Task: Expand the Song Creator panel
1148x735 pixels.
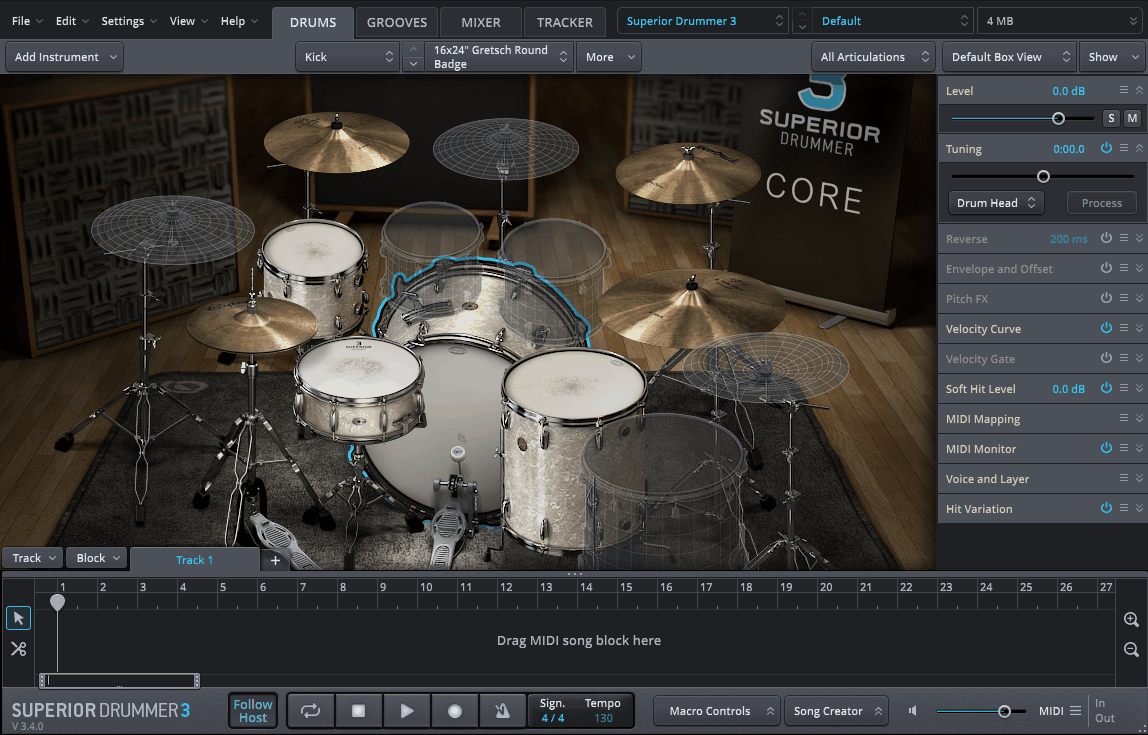Action: click(836, 711)
